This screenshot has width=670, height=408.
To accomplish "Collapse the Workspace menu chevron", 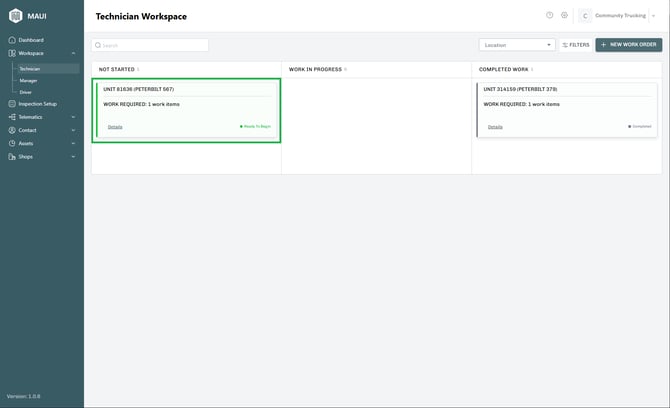I will pyautogui.click(x=73, y=53).
